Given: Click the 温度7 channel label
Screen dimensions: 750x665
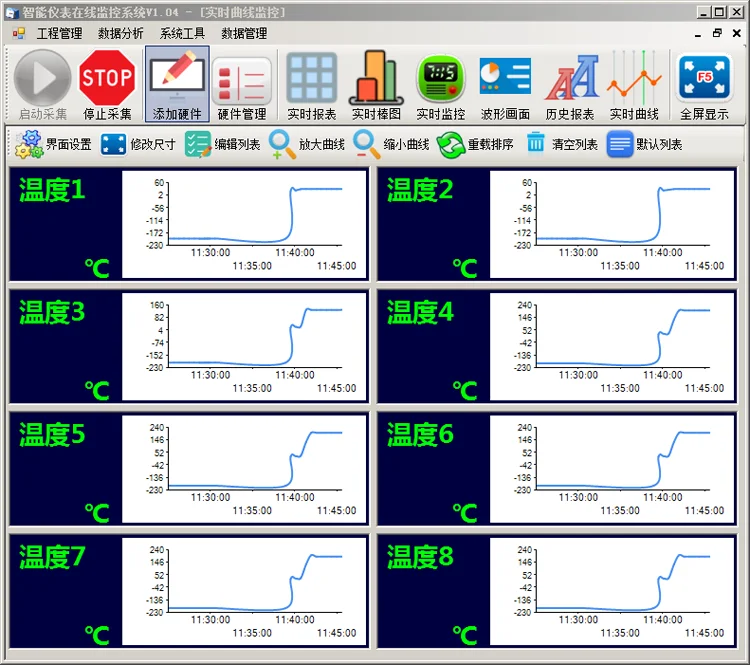Looking at the screenshot, I should pos(52,557).
